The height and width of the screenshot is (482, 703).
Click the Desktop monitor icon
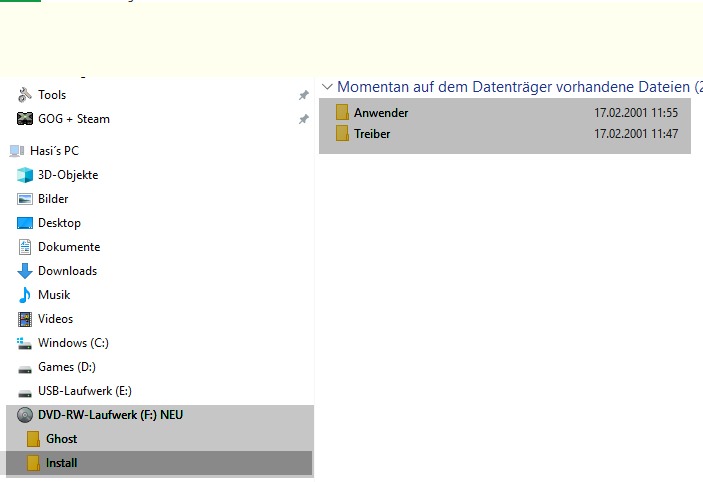point(25,223)
